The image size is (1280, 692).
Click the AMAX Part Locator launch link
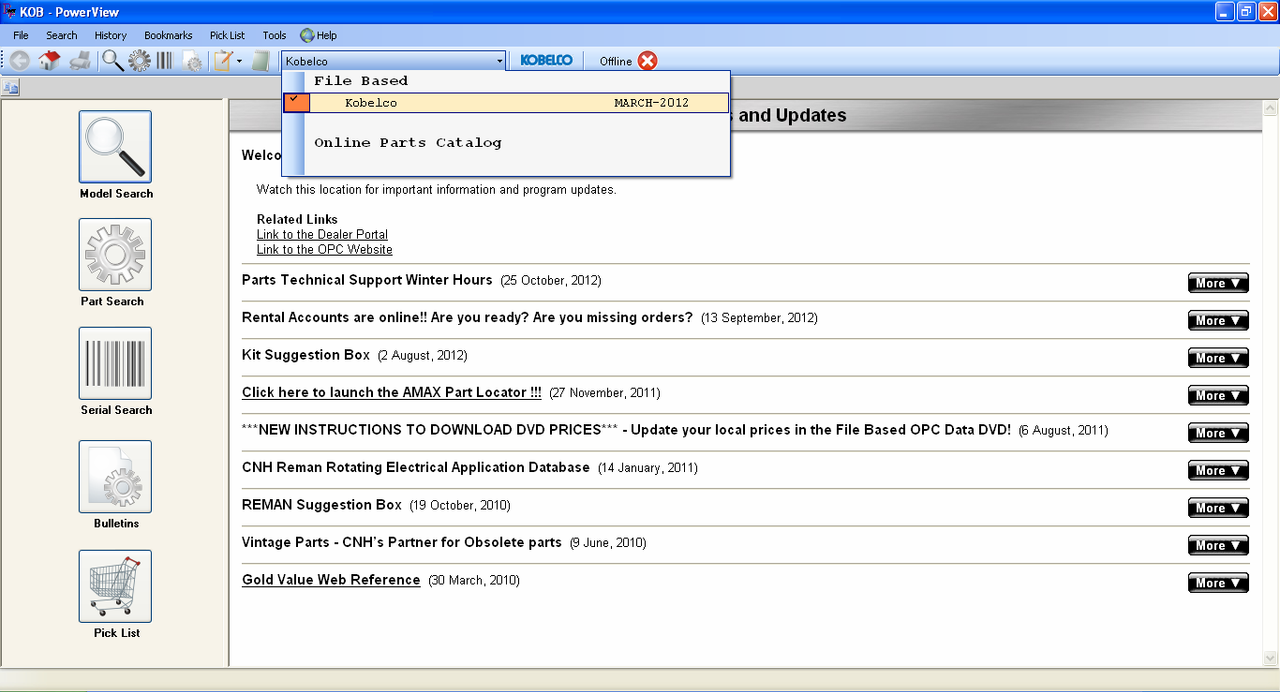coord(392,393)
